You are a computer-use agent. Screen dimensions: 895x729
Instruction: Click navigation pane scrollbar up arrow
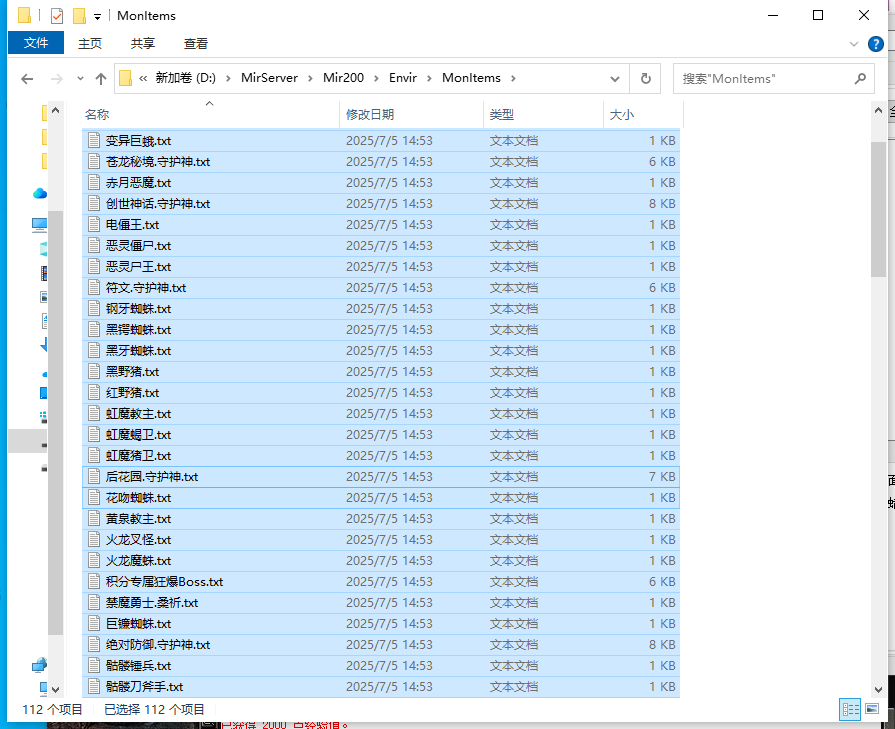(x=55, y=110)
